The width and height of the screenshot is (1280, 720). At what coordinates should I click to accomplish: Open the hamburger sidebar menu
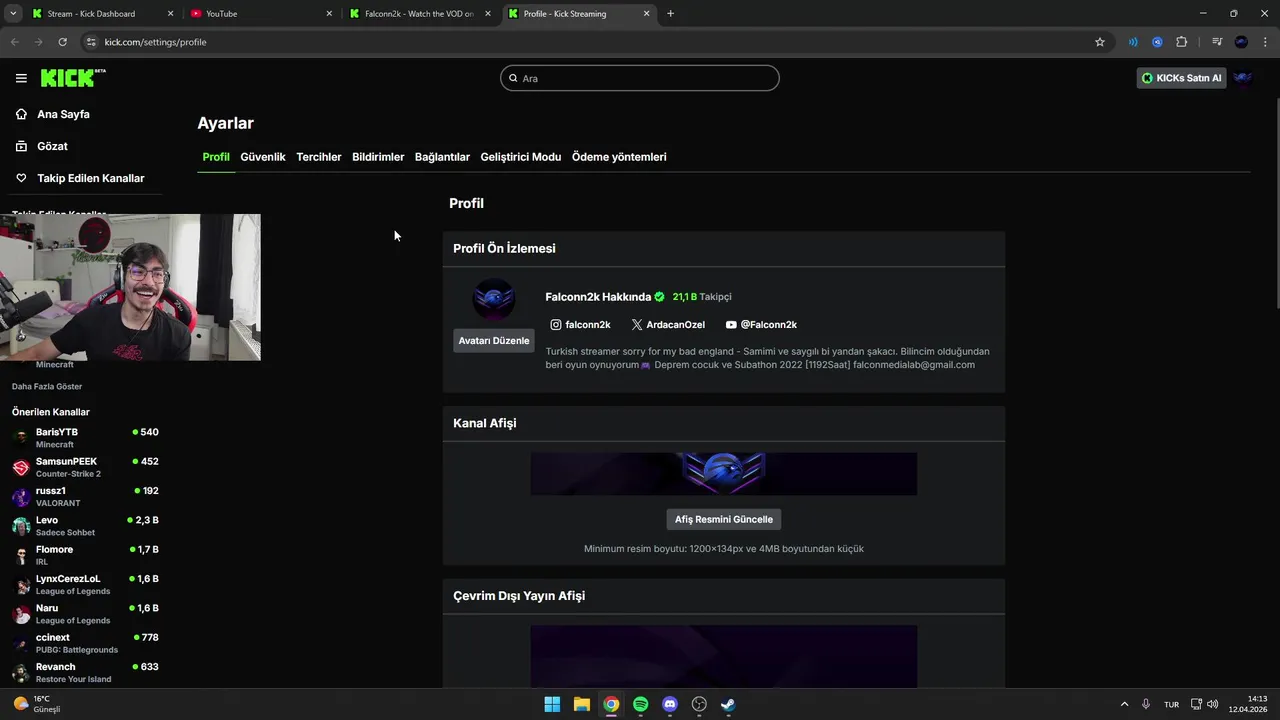point(21,78)
